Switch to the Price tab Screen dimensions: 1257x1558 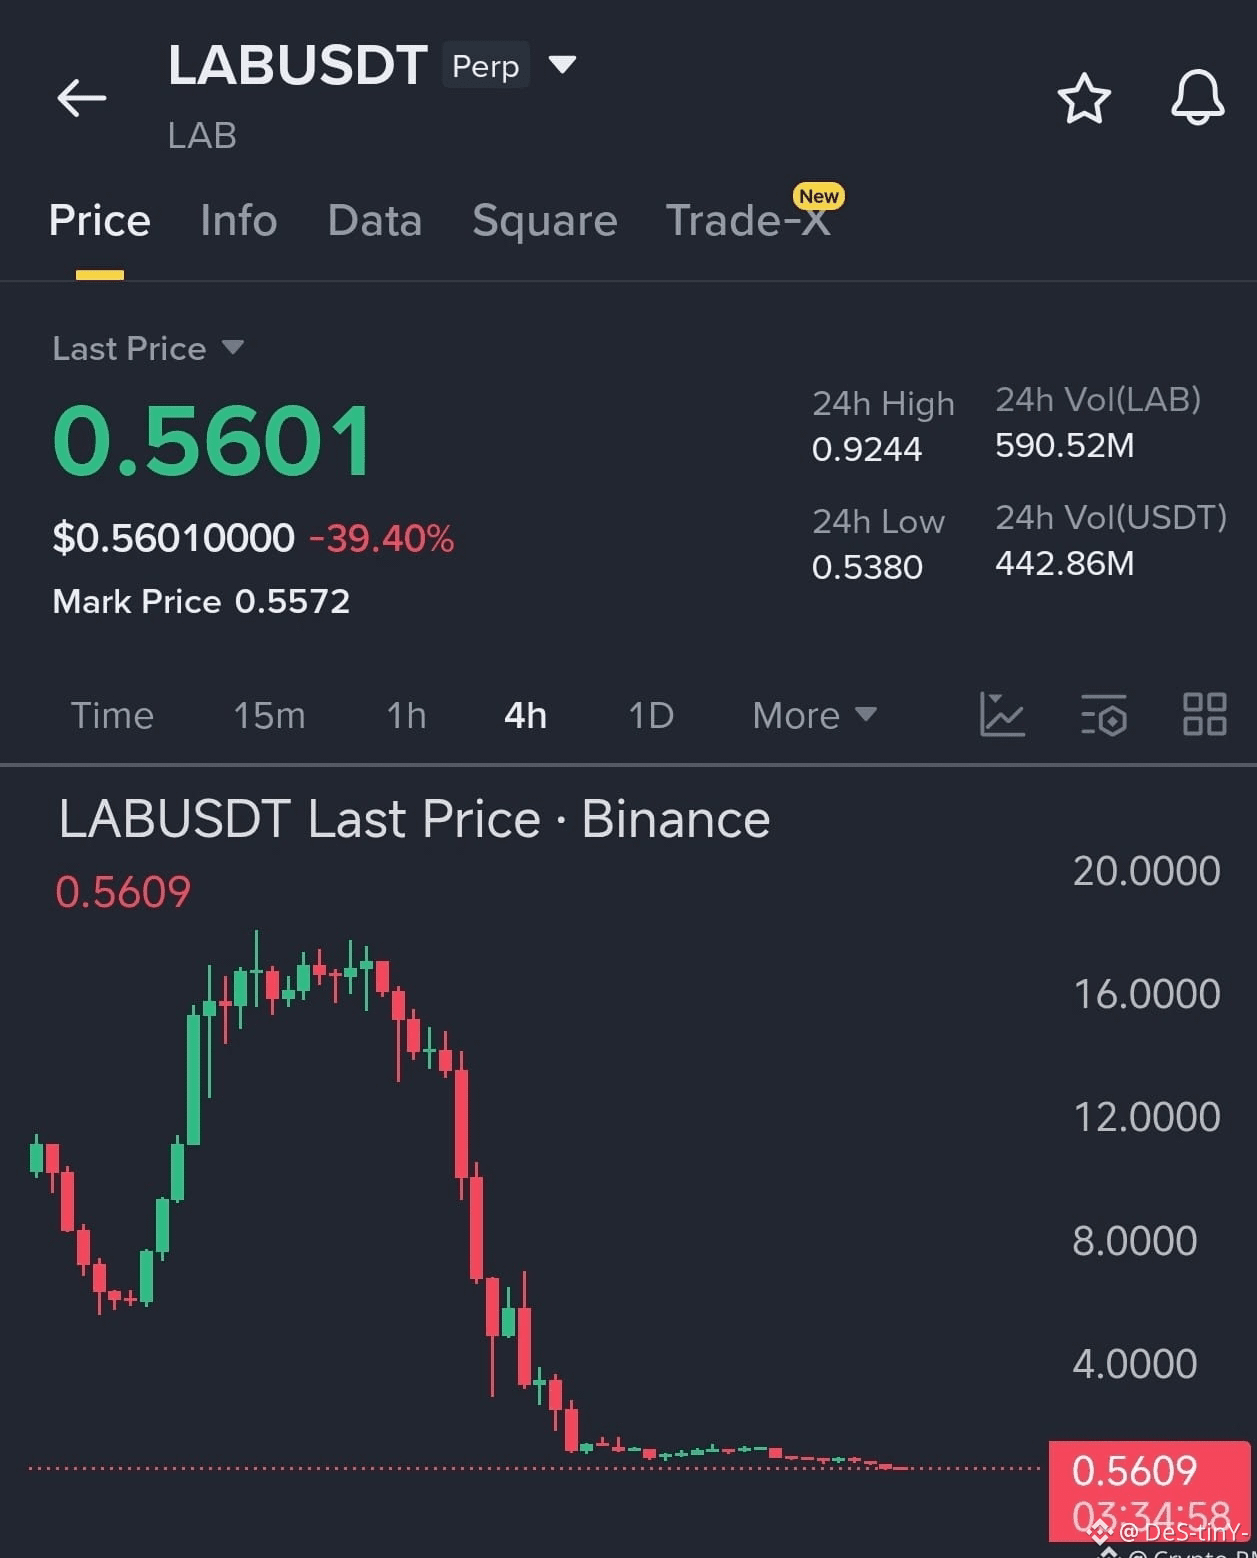pos(99,220)
